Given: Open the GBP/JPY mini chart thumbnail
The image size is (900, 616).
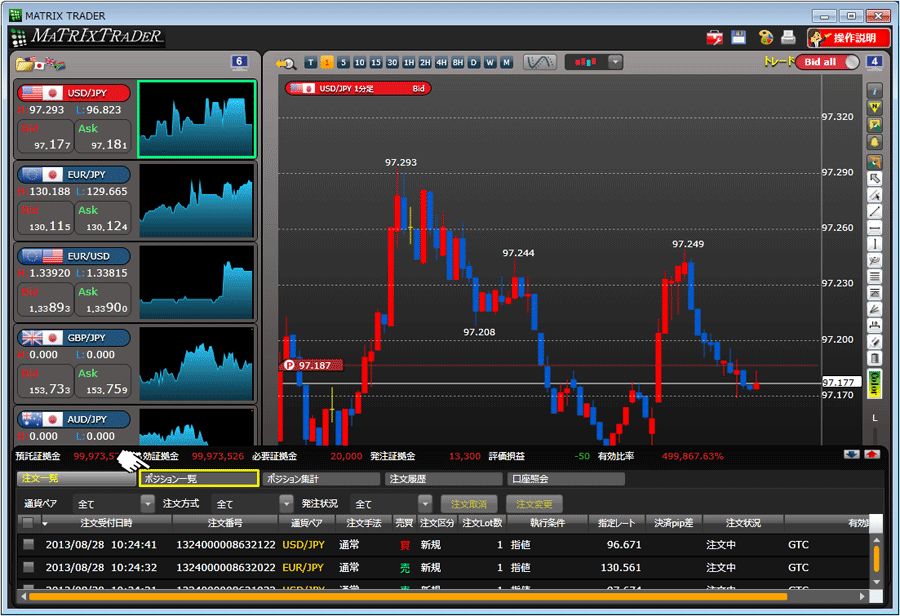Looking at the screenshot, I should coord(197,364).
